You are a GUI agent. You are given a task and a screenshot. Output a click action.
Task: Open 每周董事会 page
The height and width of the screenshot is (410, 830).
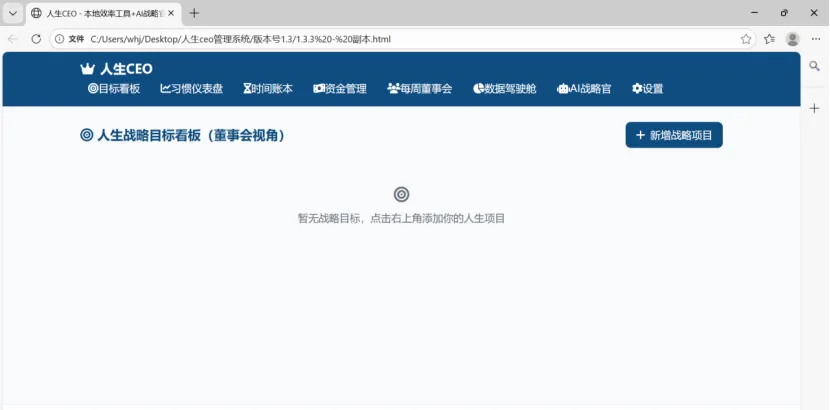420,89
